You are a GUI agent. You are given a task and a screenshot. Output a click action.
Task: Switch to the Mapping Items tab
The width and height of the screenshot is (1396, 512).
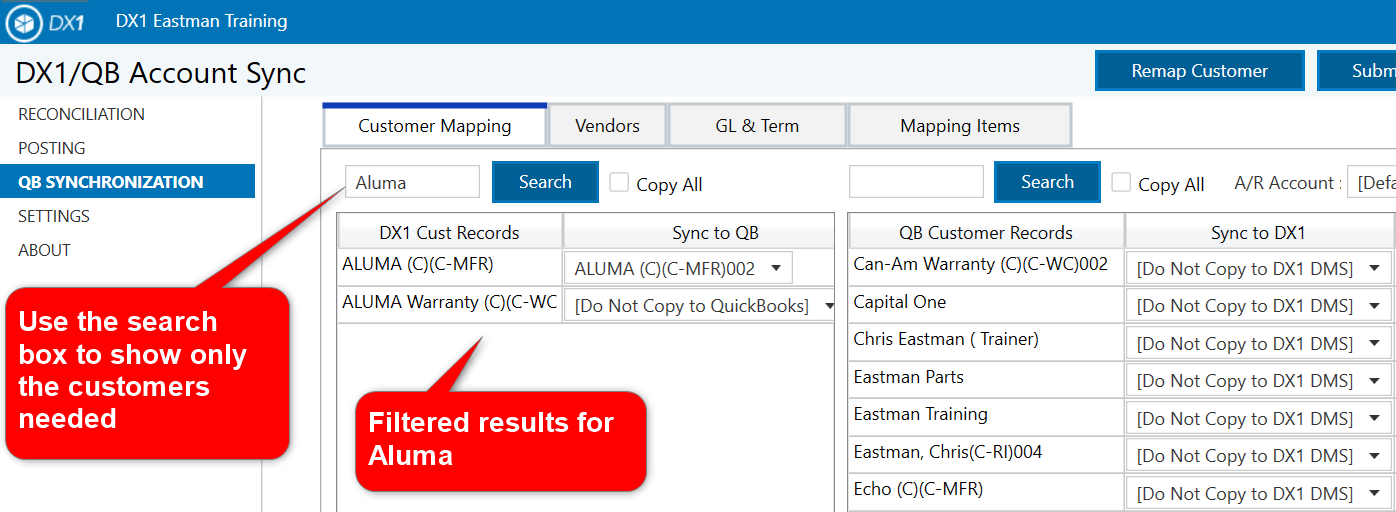(960, 126)
